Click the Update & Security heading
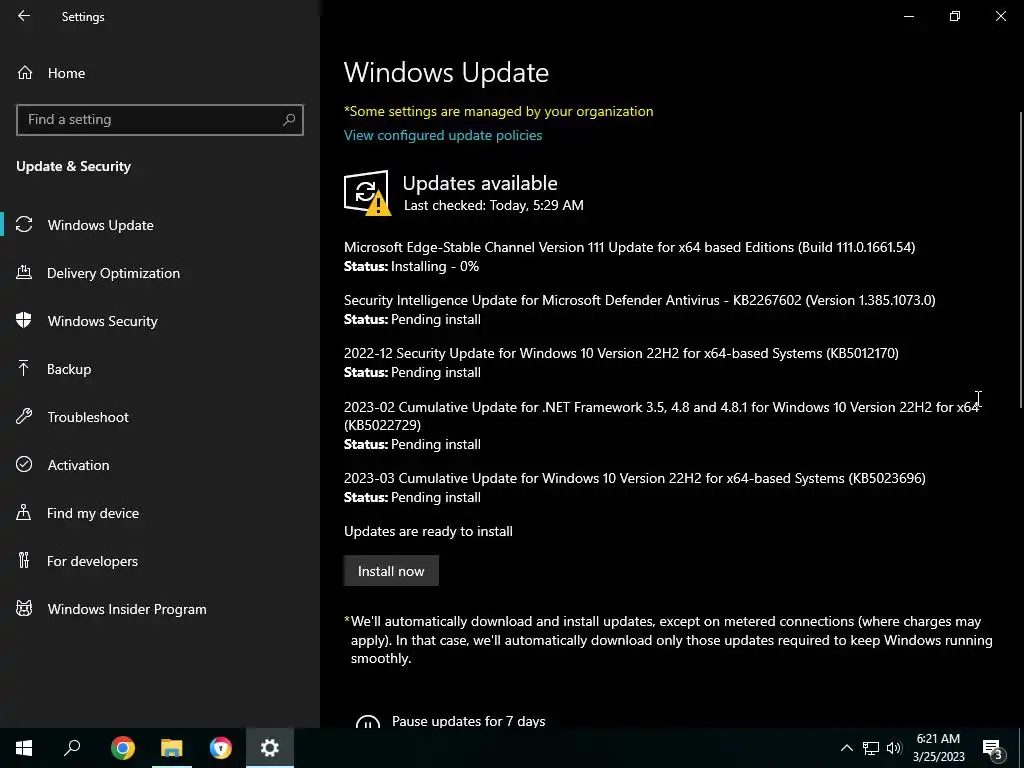 73,167
